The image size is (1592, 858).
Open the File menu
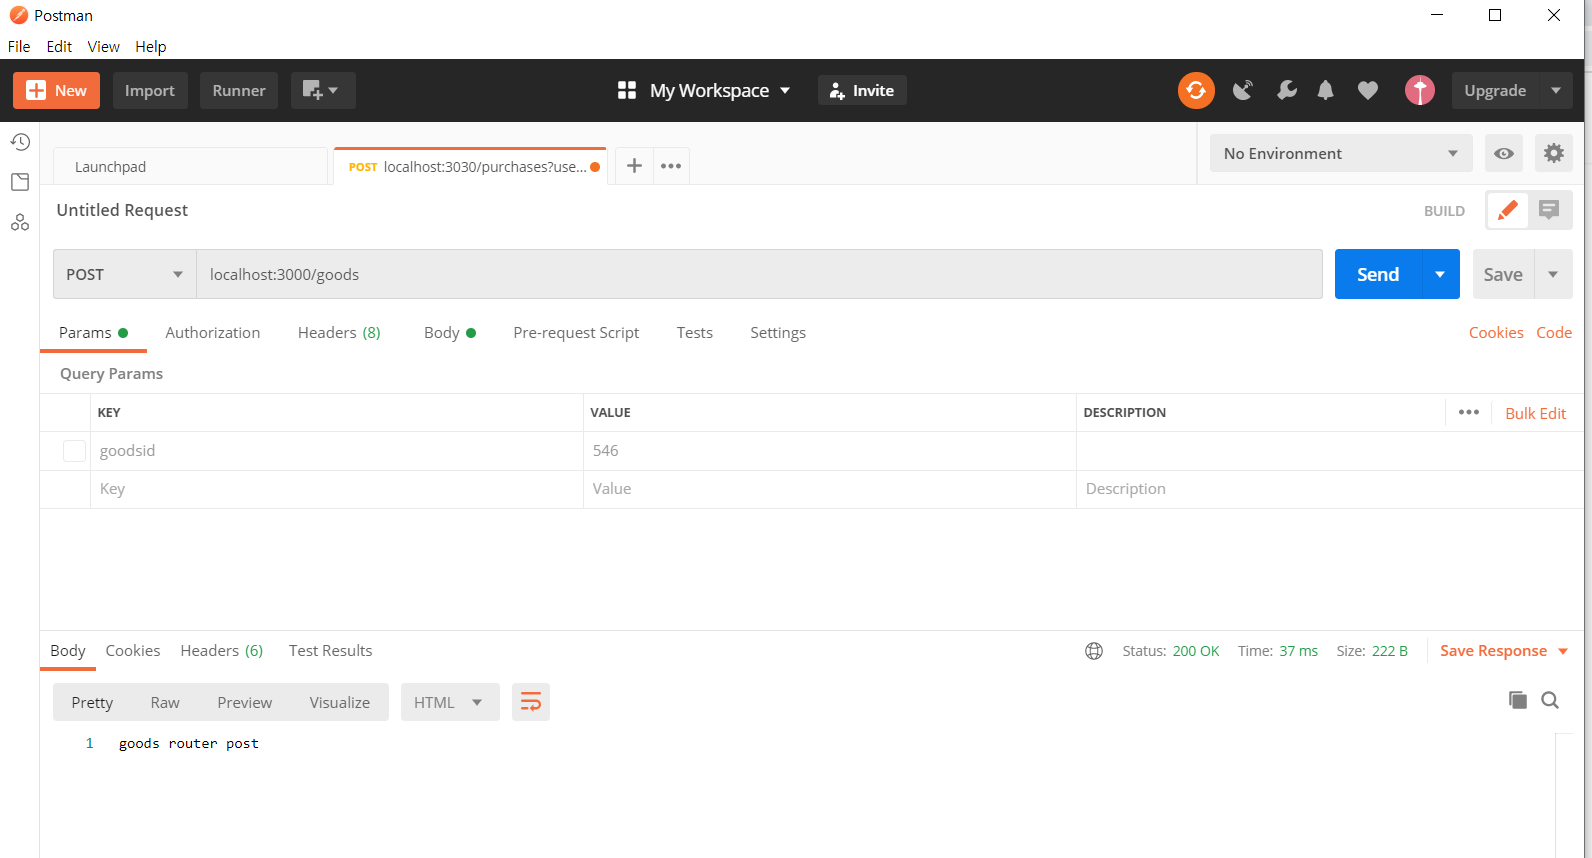pos(19,46)
